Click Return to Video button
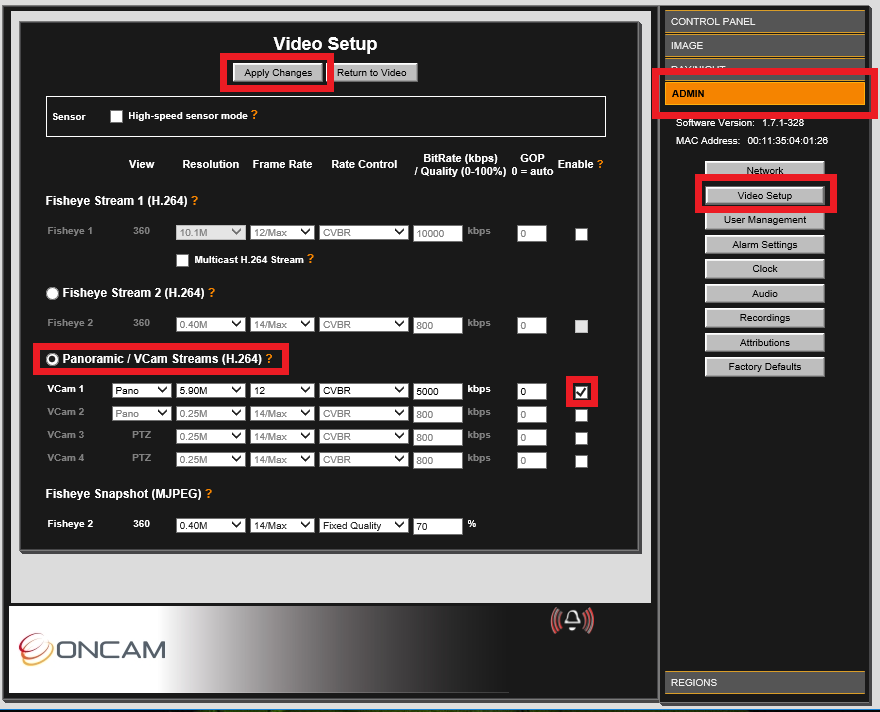Image resolution: width=880 pixels, height=712 pixels. coord(372,72)
